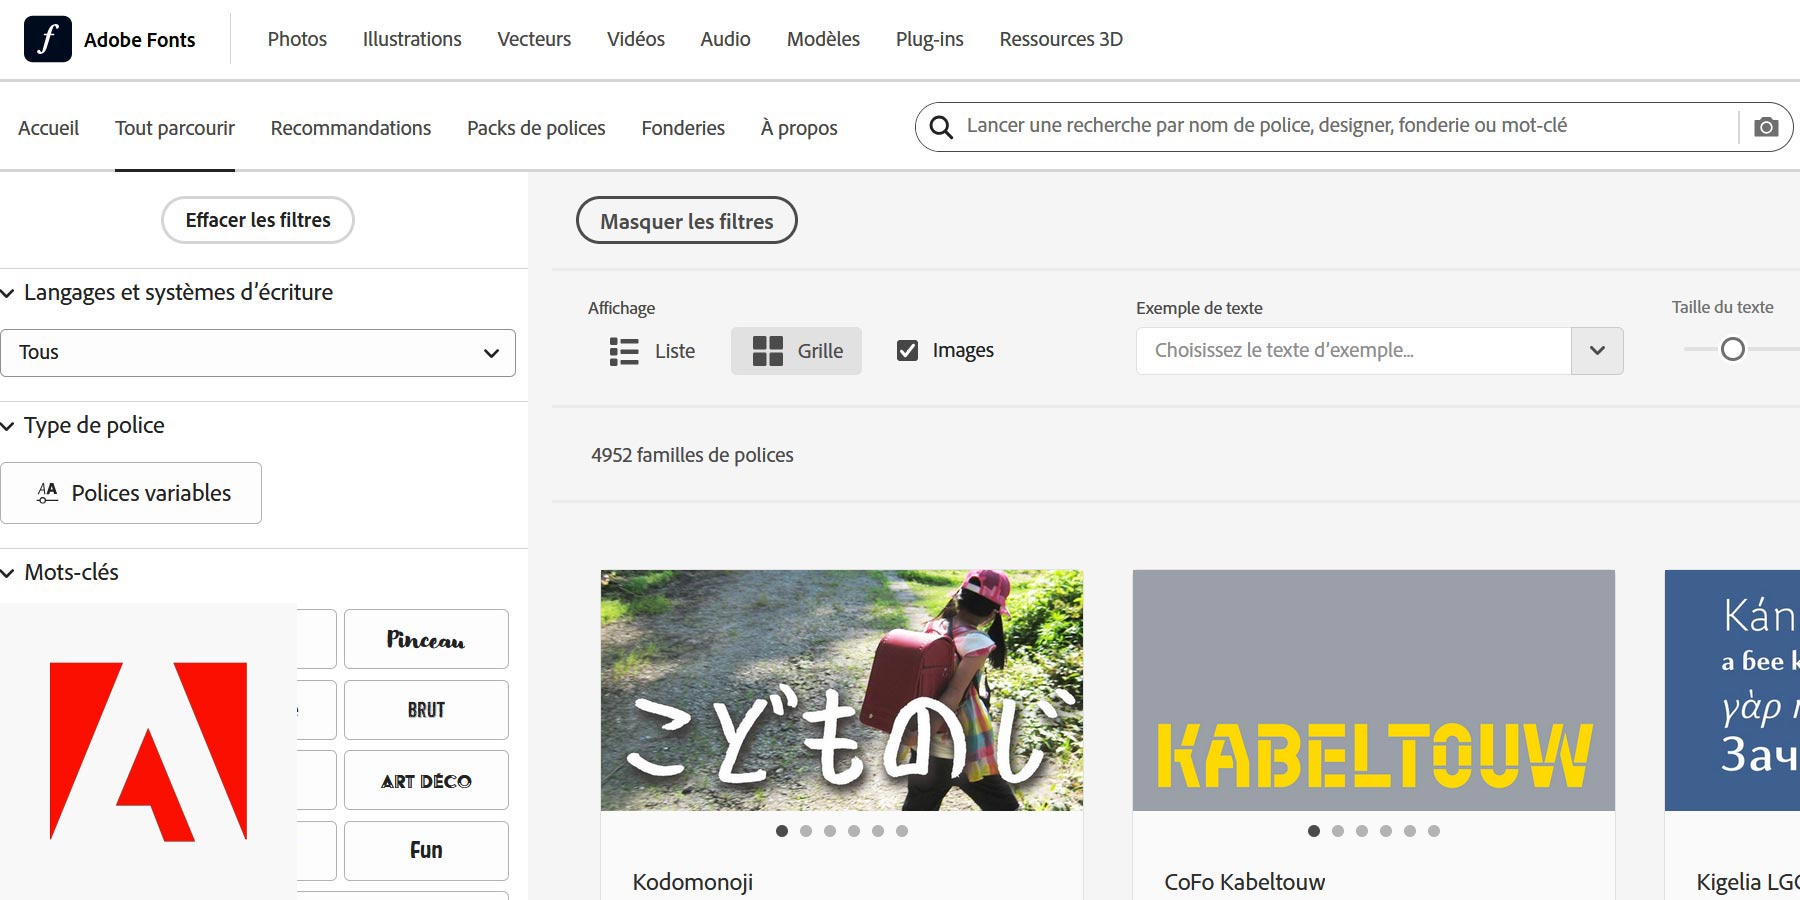Screen dimensions: 1800x900
Task: Click Masquer les filtres button
Action: pyautogui.click(x=687, y=221)
